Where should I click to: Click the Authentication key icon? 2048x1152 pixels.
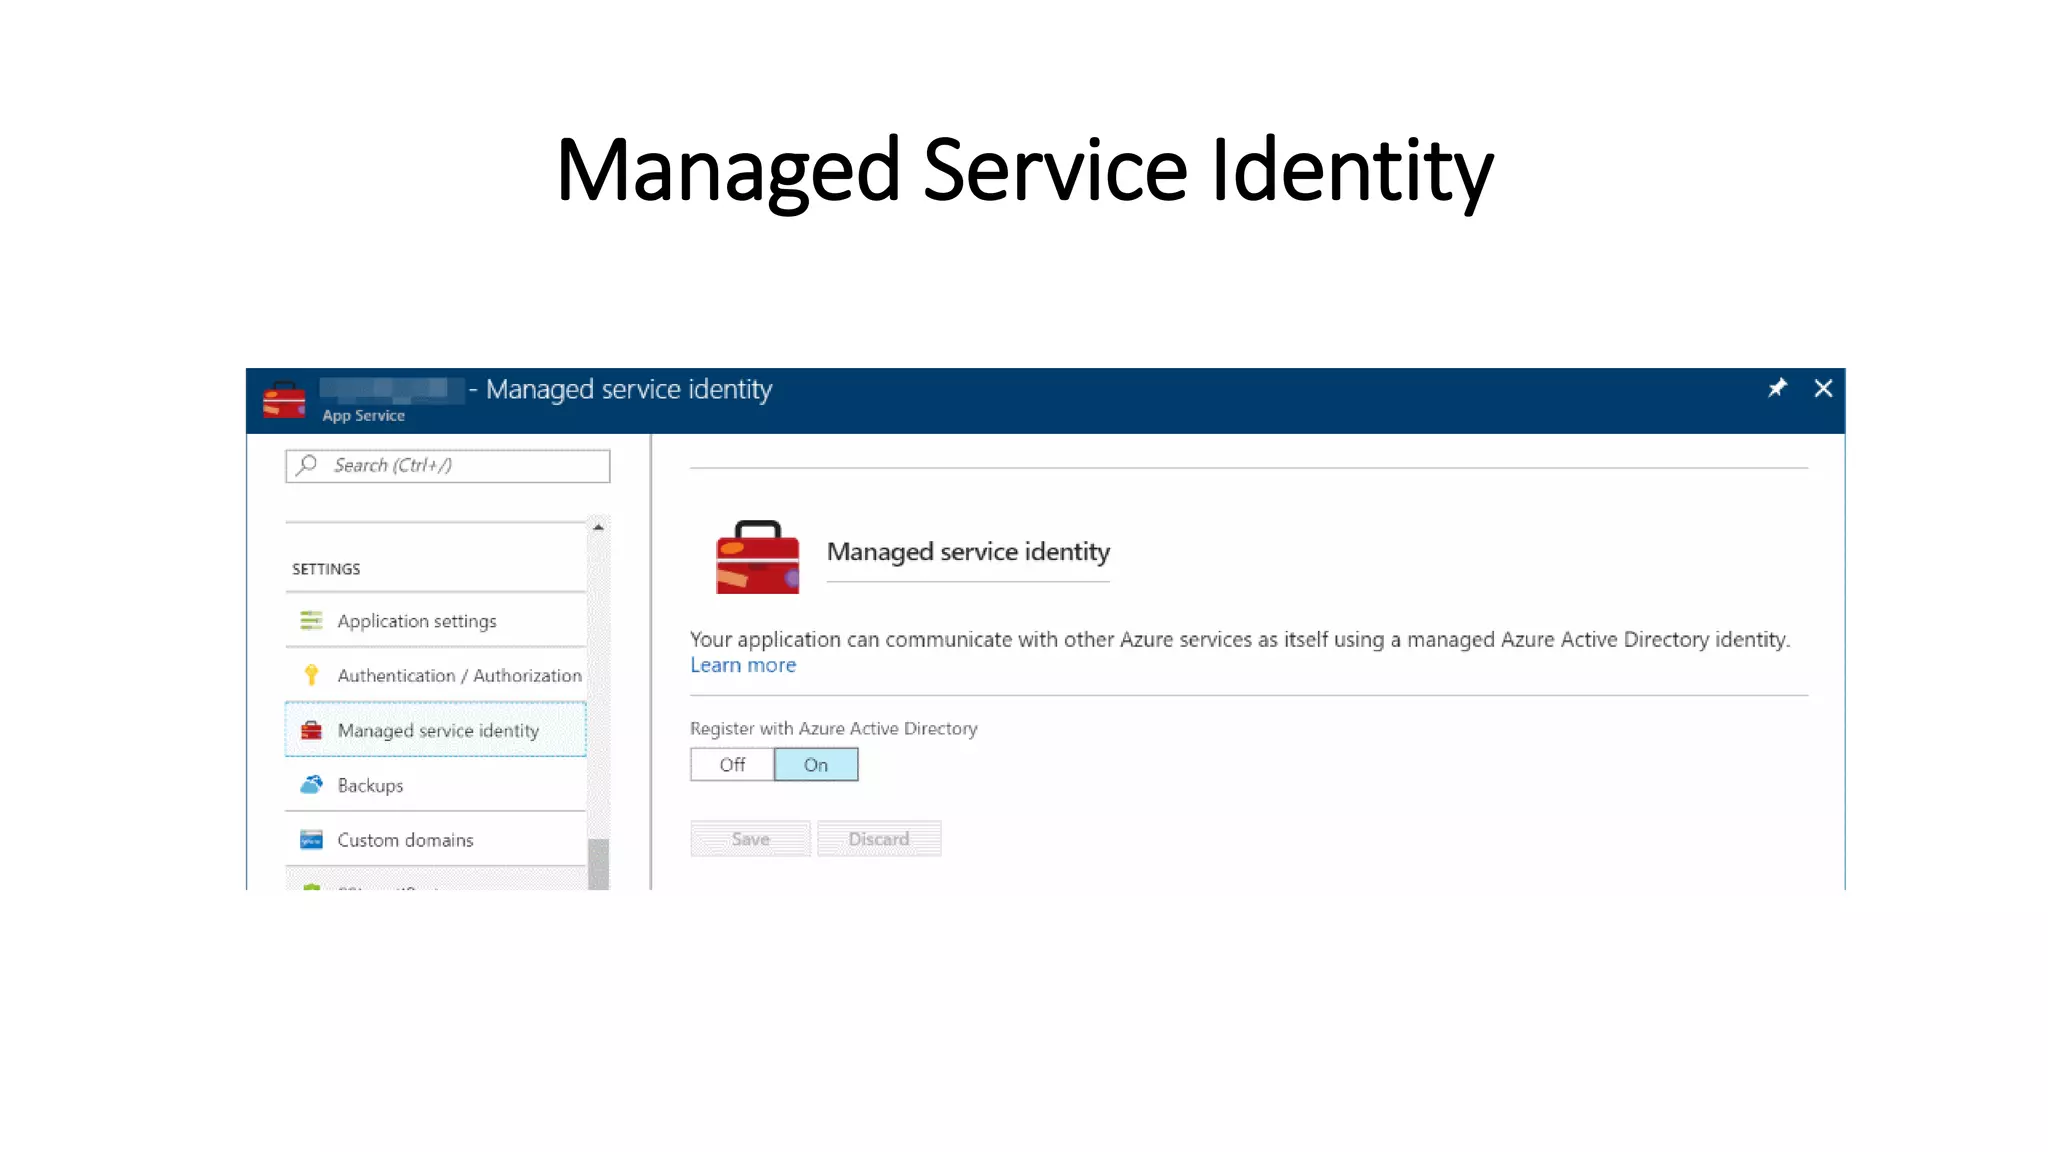(311, 675)
